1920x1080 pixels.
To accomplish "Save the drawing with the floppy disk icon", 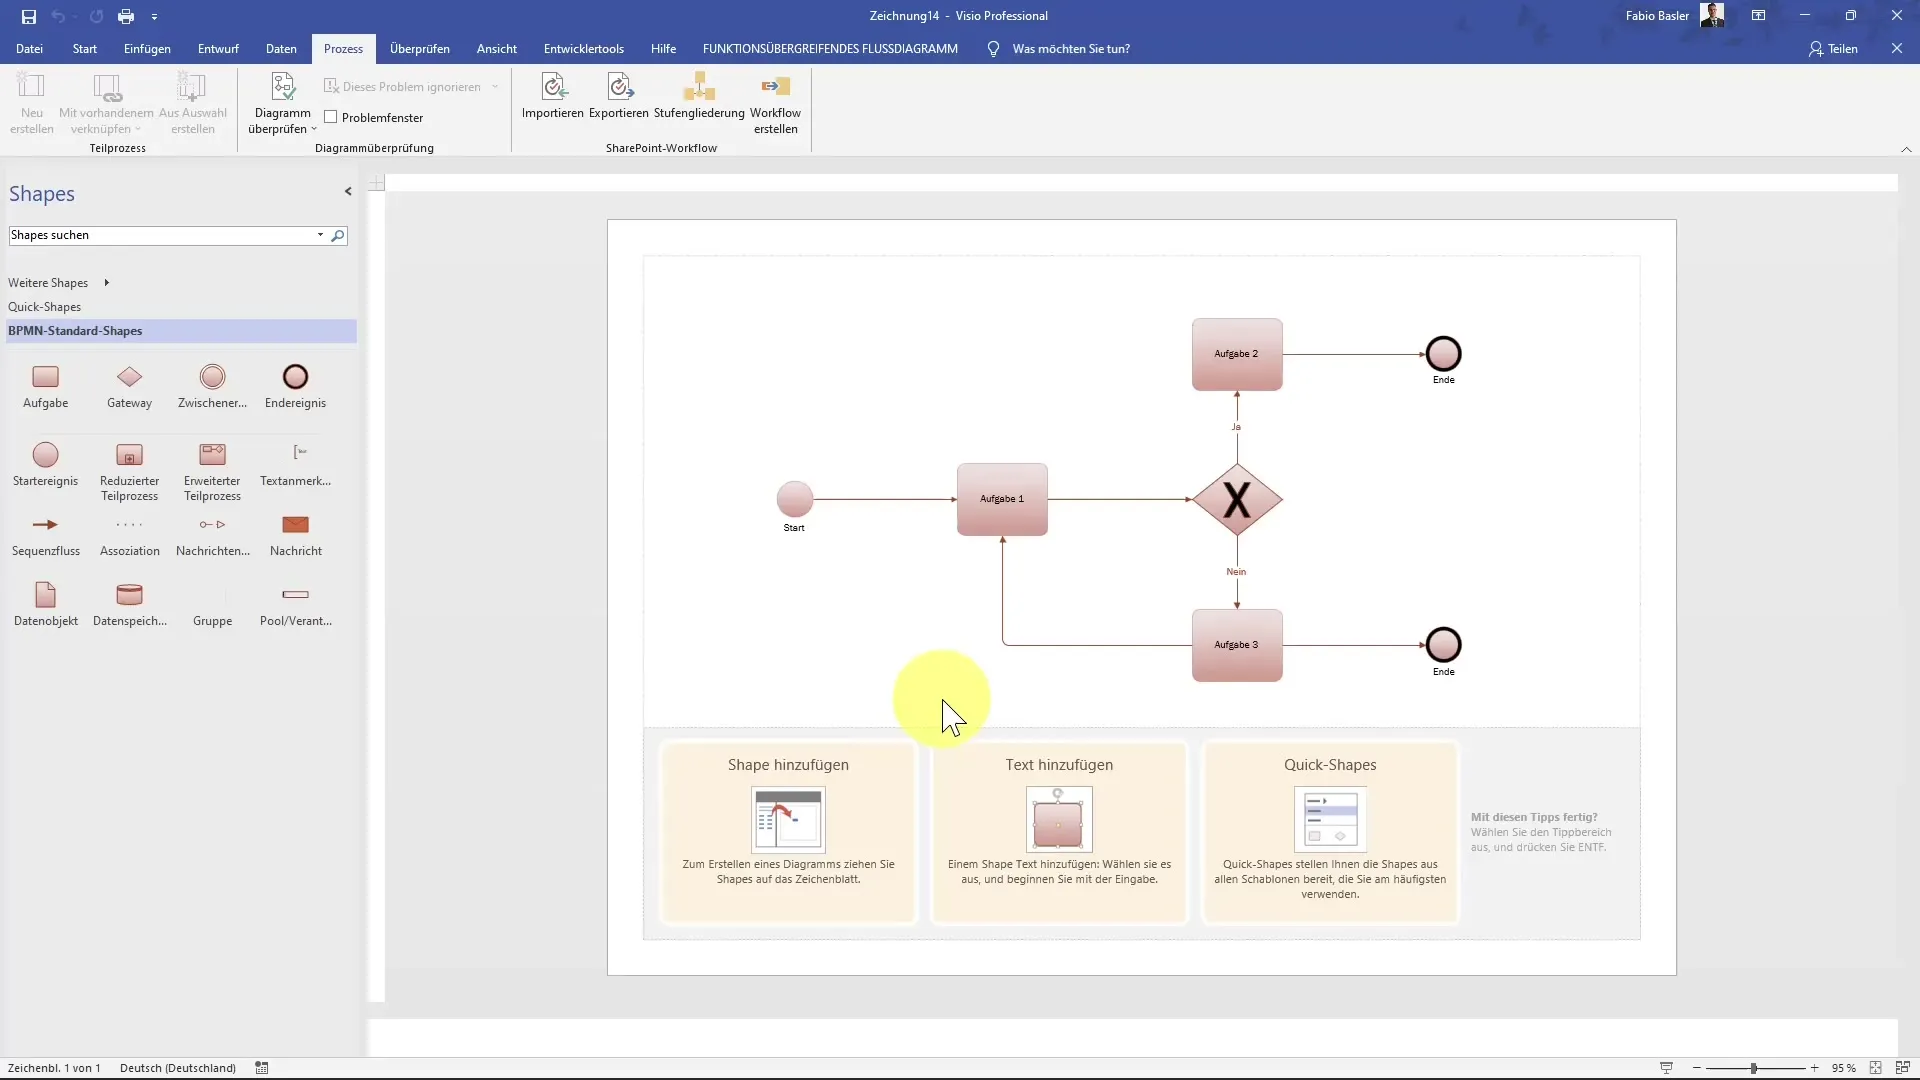I will (x=29, y=16).
